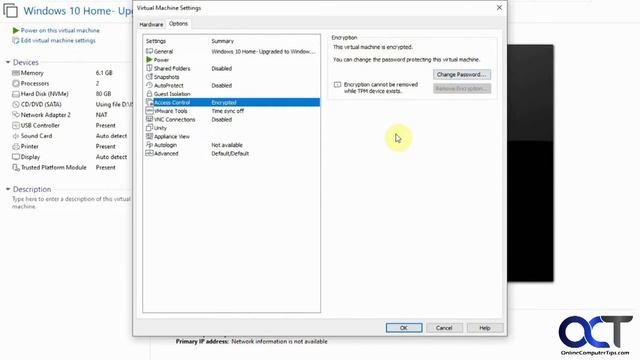Image resolution: width=640 pixels, height=360 pixels.
Task: Select the 'Autologin' setting row
Action: point(232,145)
